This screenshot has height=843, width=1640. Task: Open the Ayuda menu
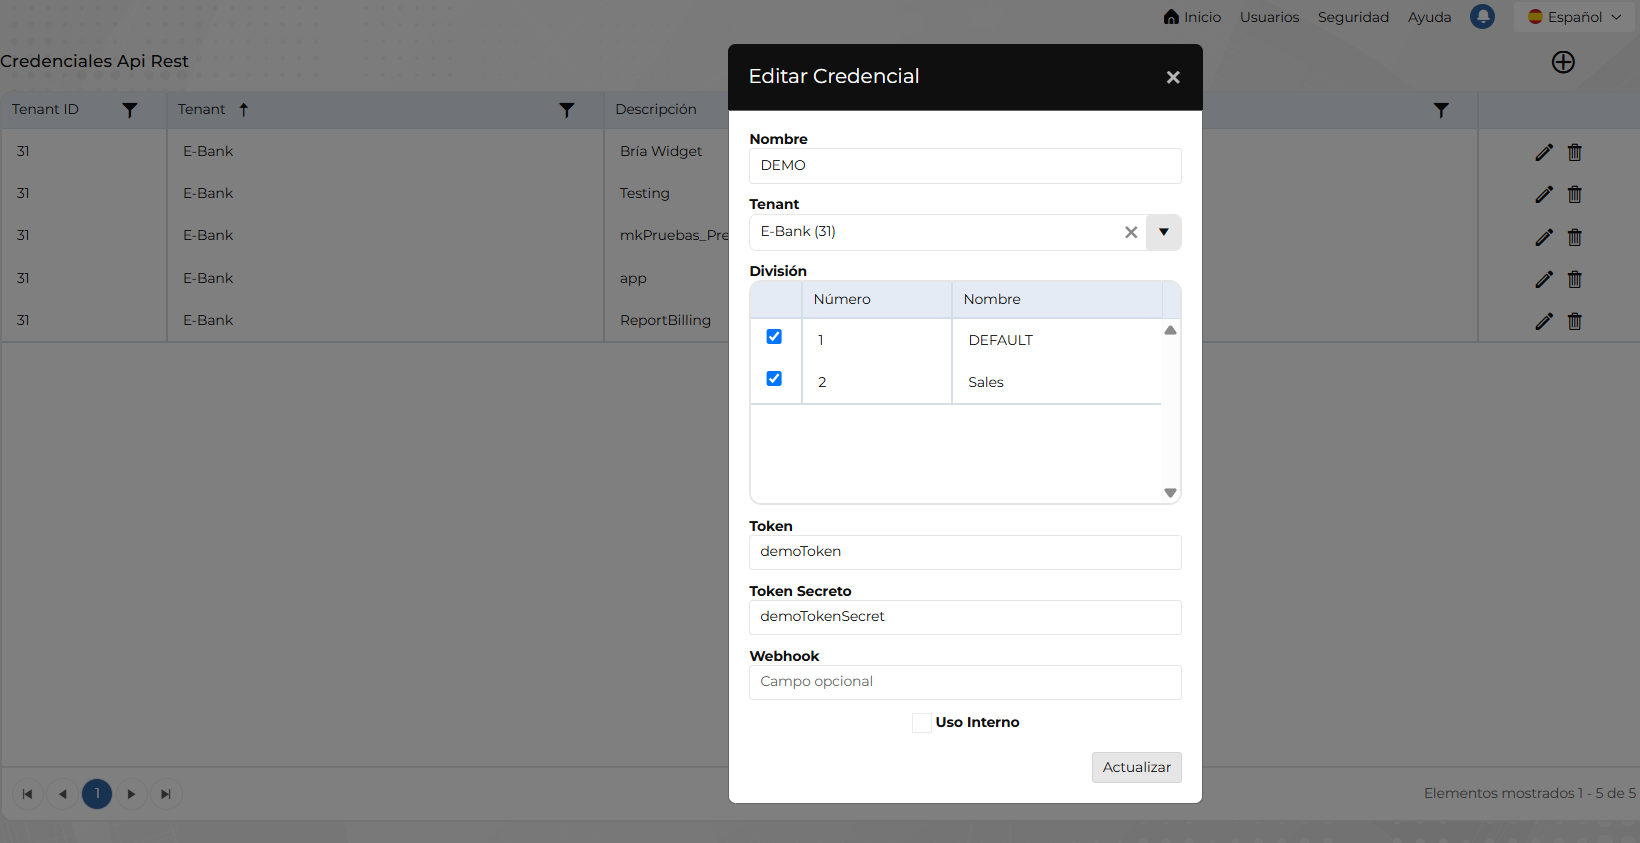pos(1430,17)
